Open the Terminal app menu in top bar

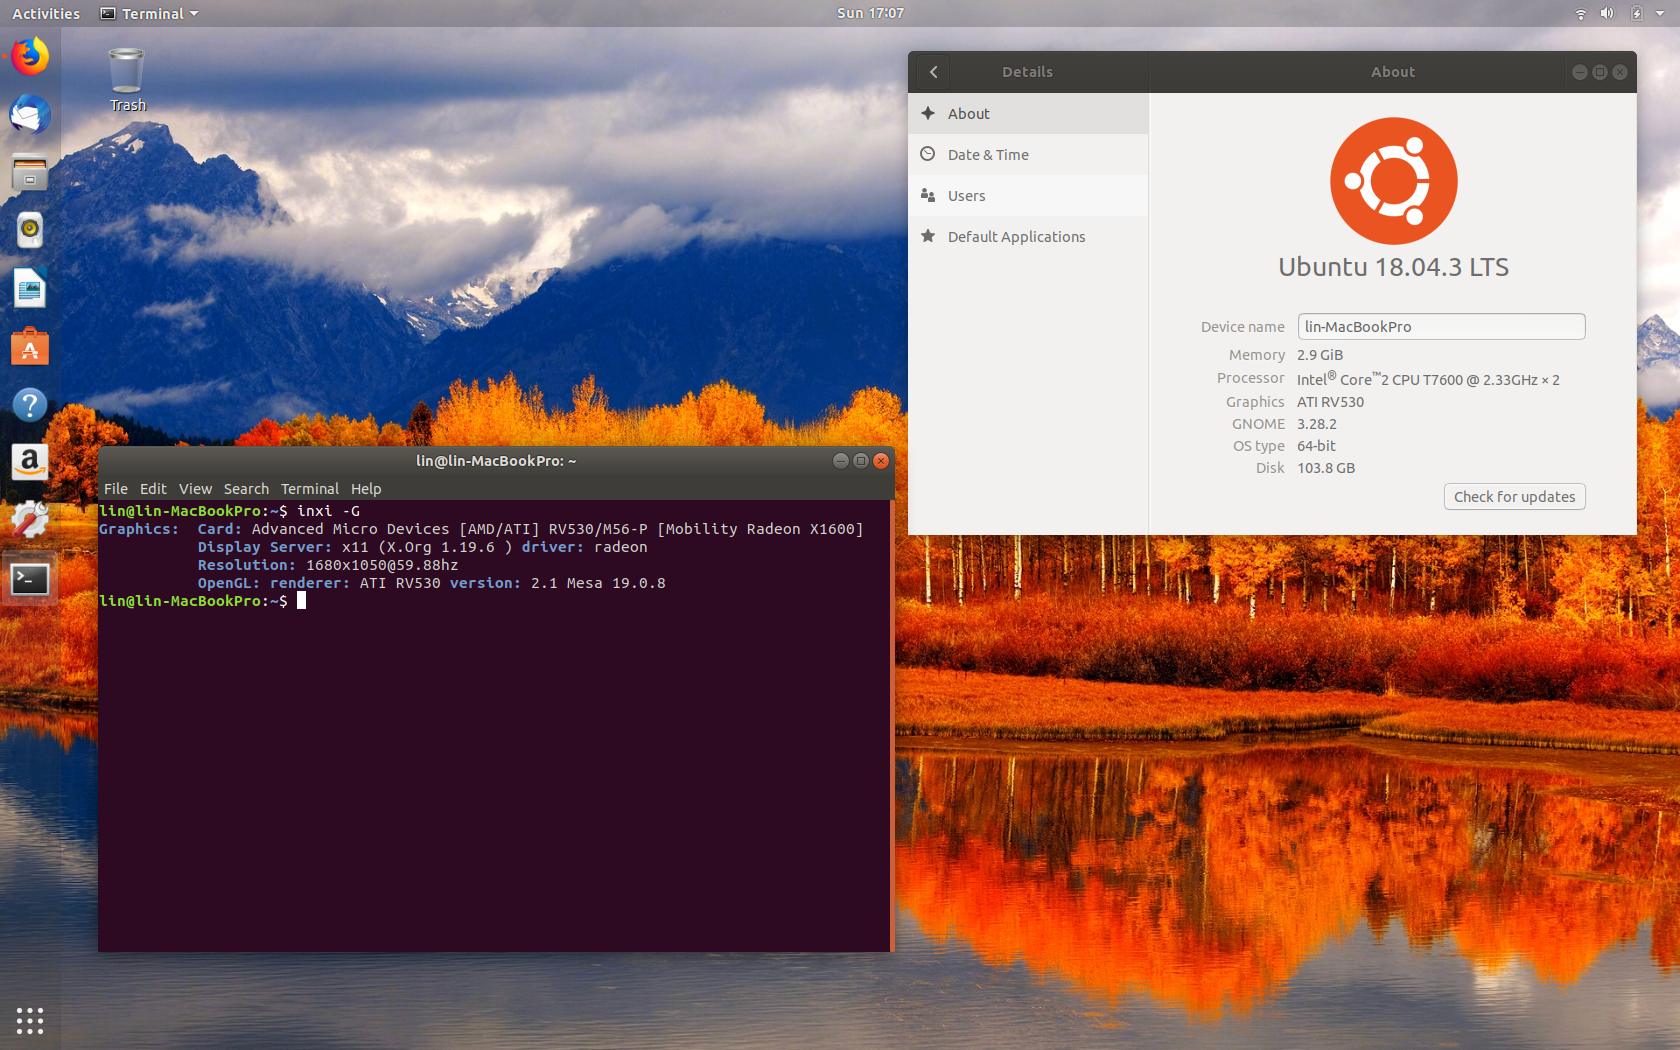150,13
